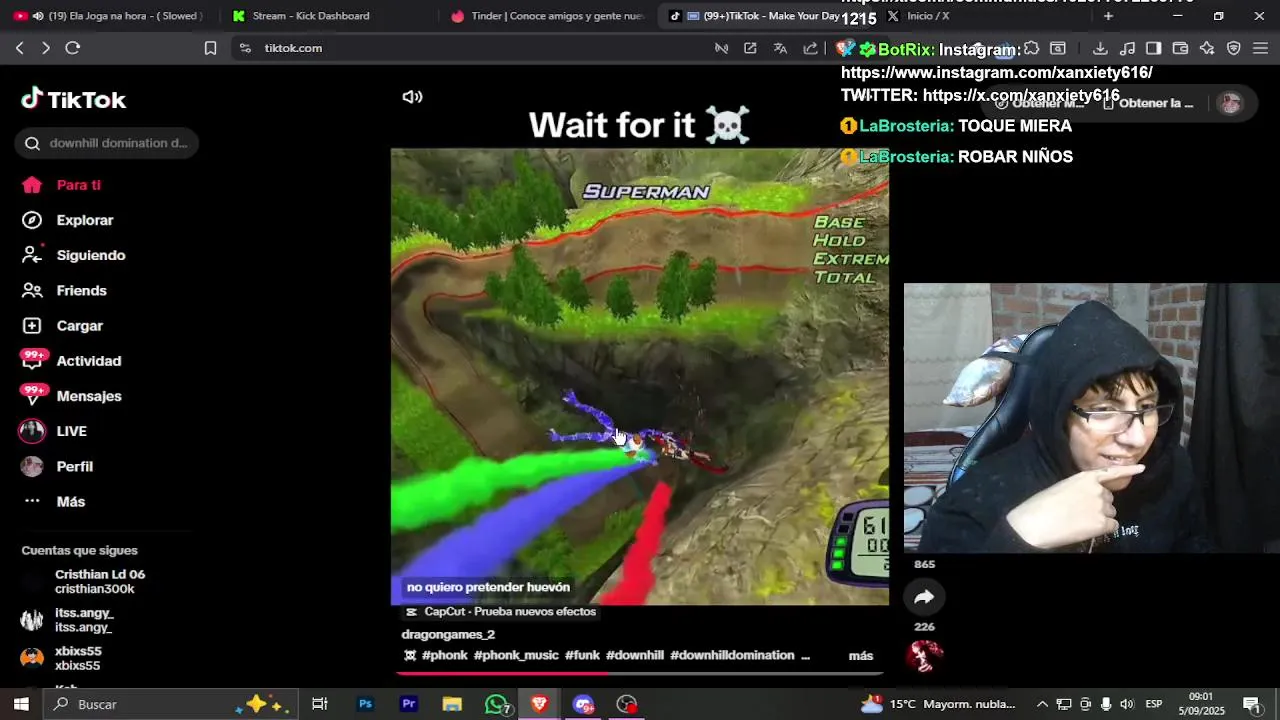Image resolution: width=1280 pixels, height=720 pixels.
Task: Open the Windows Start menu
Action: 21,704
